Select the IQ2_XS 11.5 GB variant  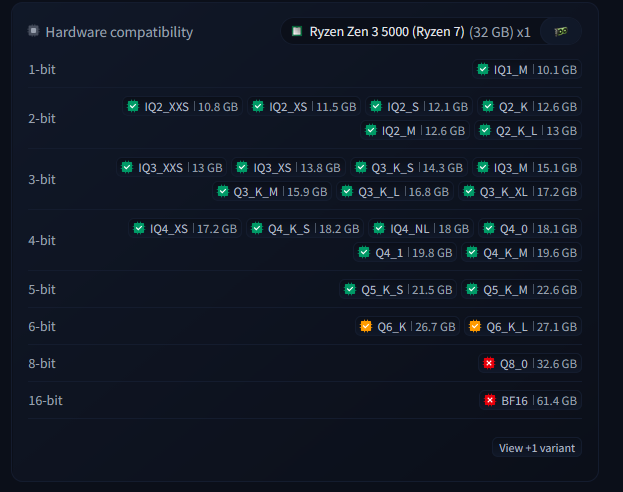304,107
